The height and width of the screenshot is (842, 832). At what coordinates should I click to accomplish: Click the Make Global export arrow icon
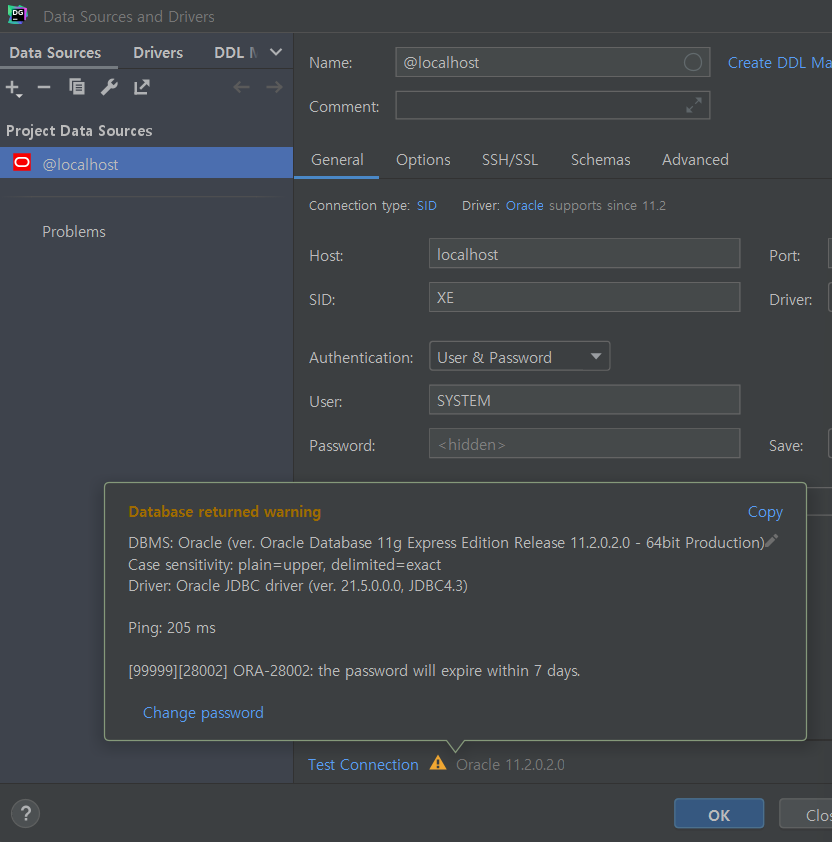tap(142, 87)
